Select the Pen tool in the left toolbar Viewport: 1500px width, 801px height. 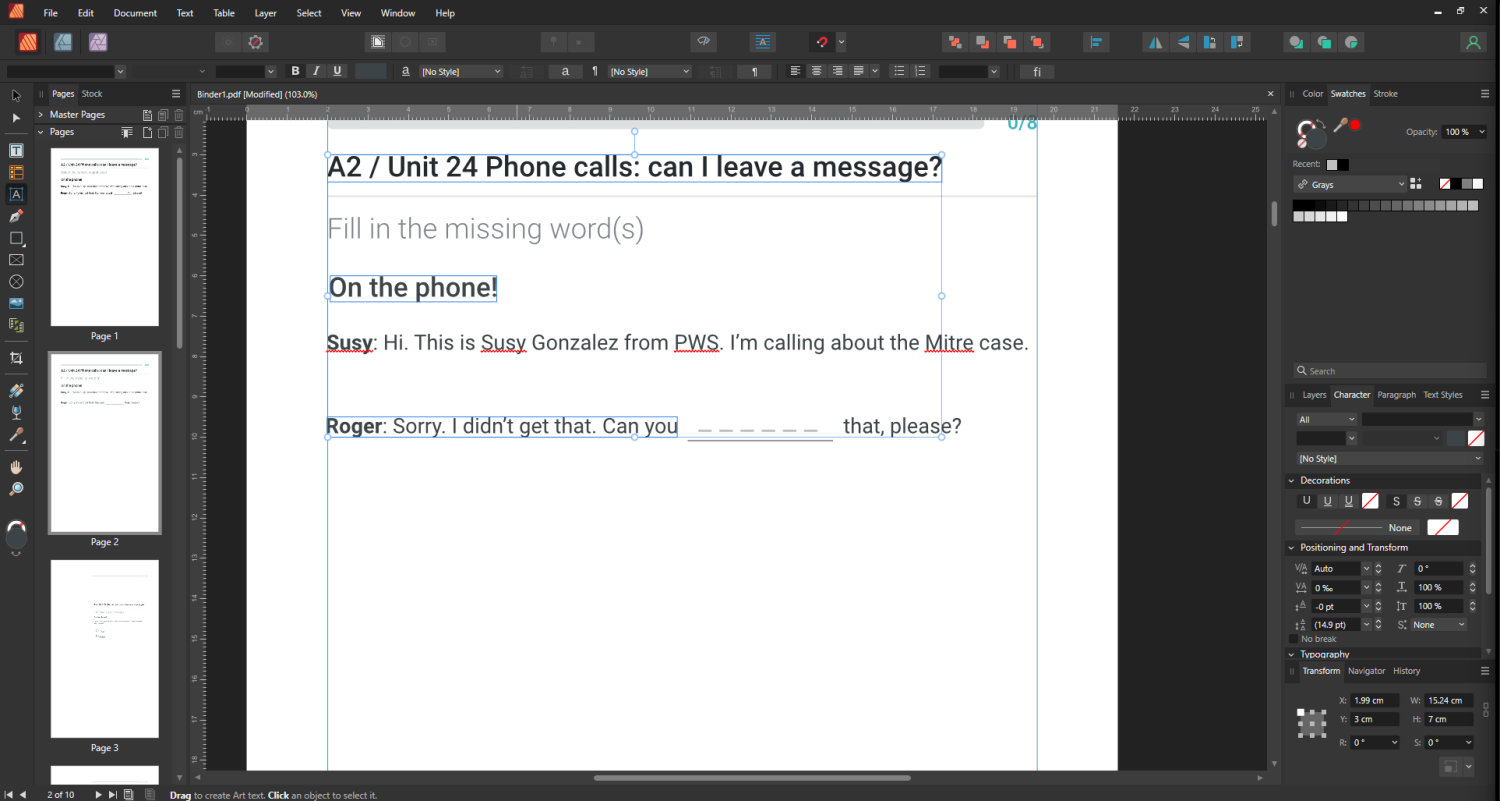16,216
